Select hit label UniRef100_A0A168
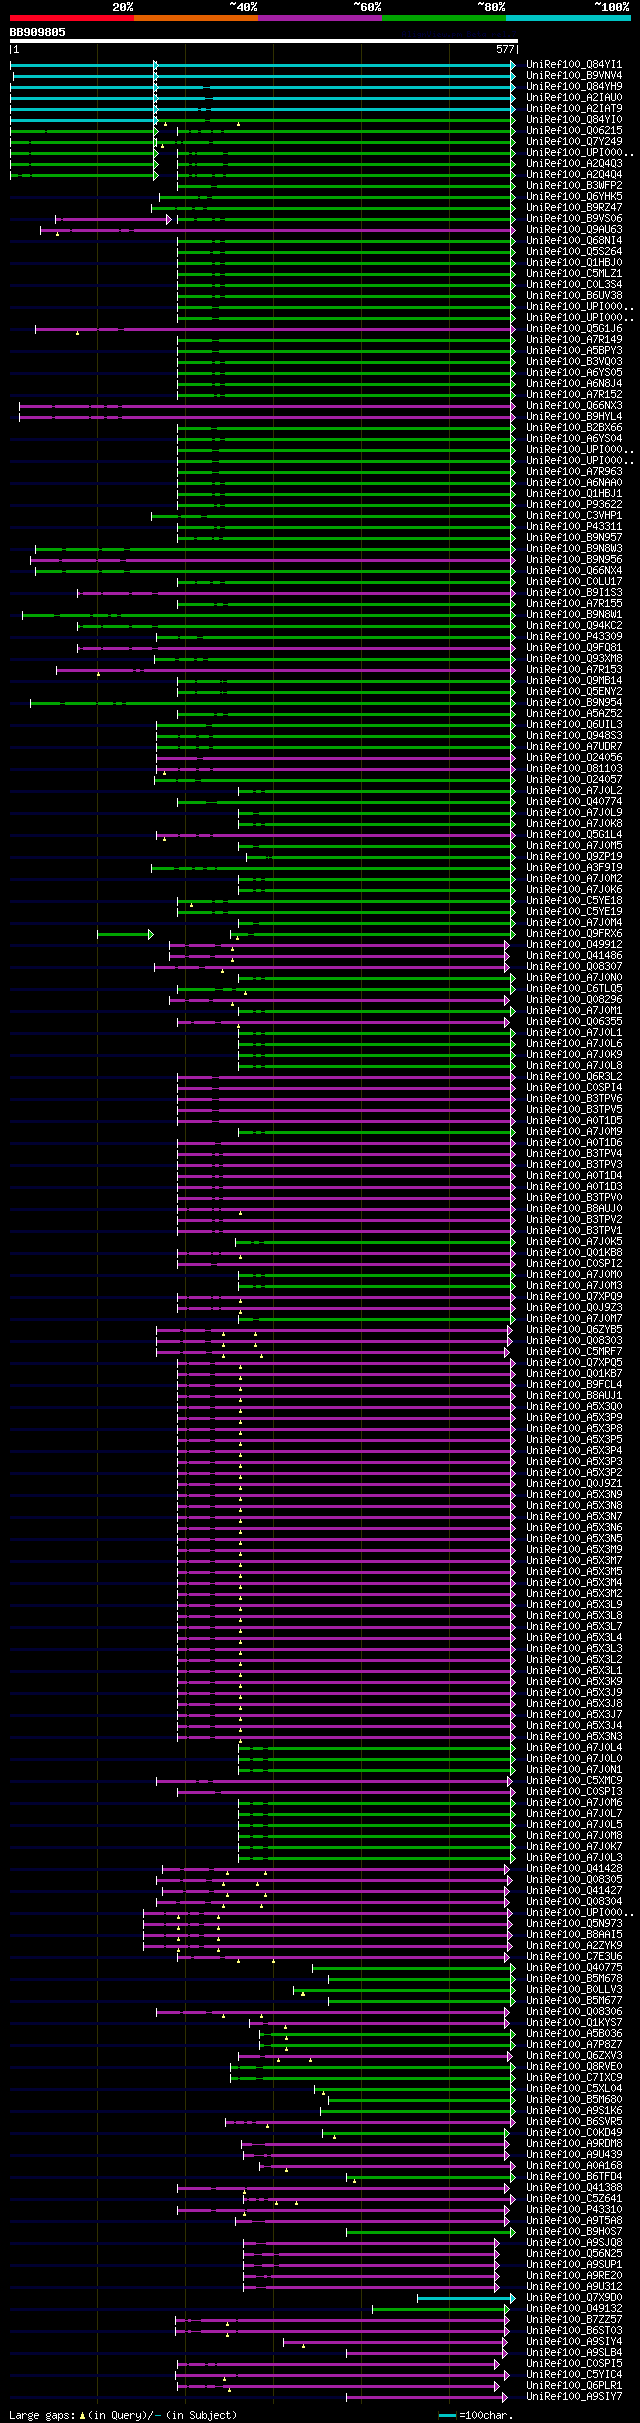640x2423 pixels. [574, 2165]
